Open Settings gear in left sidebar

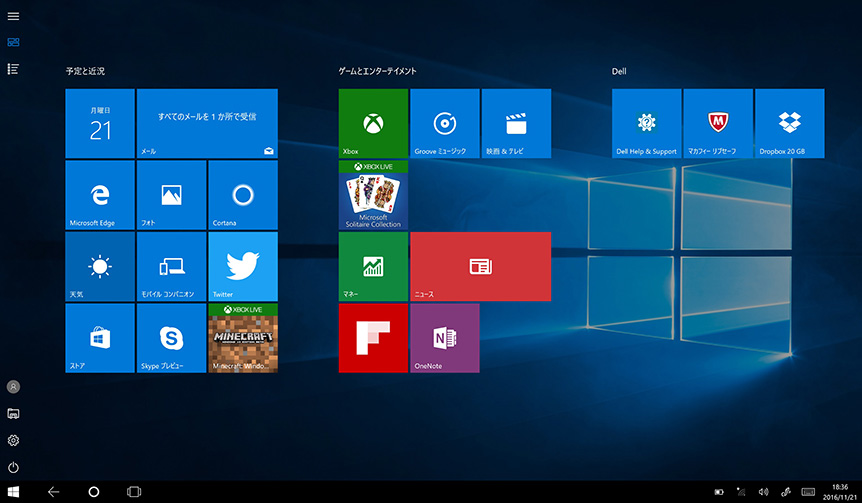click(x=13, y=440)
